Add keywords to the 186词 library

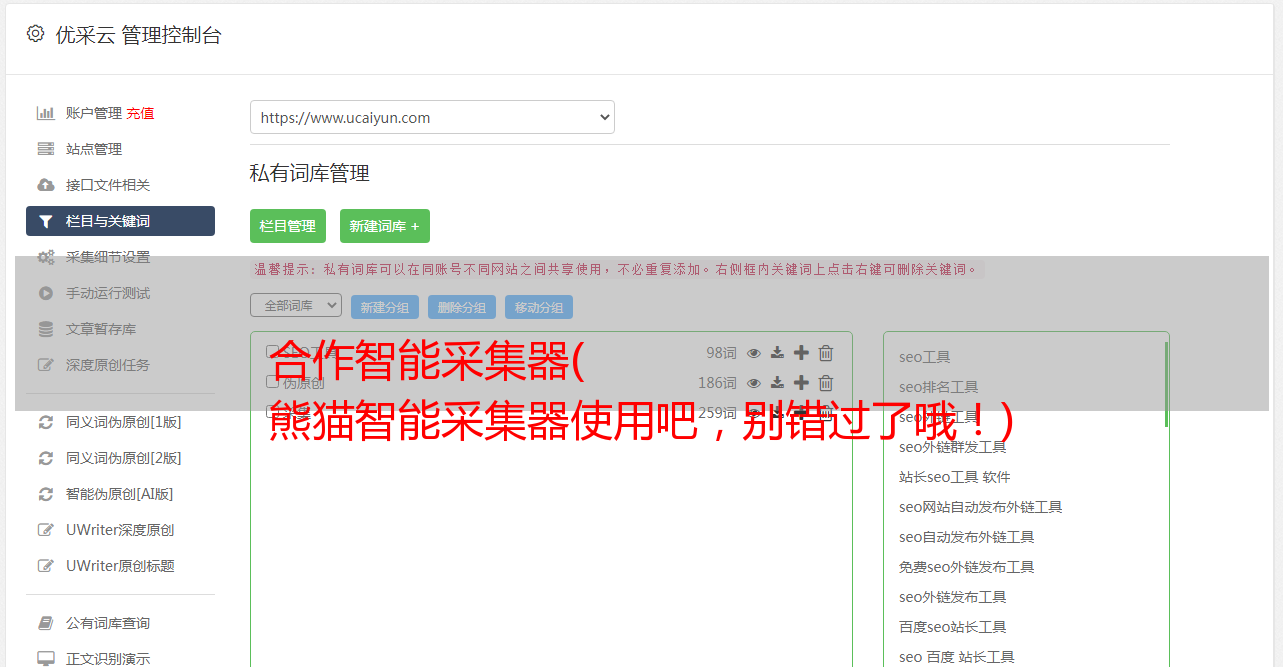801,383
